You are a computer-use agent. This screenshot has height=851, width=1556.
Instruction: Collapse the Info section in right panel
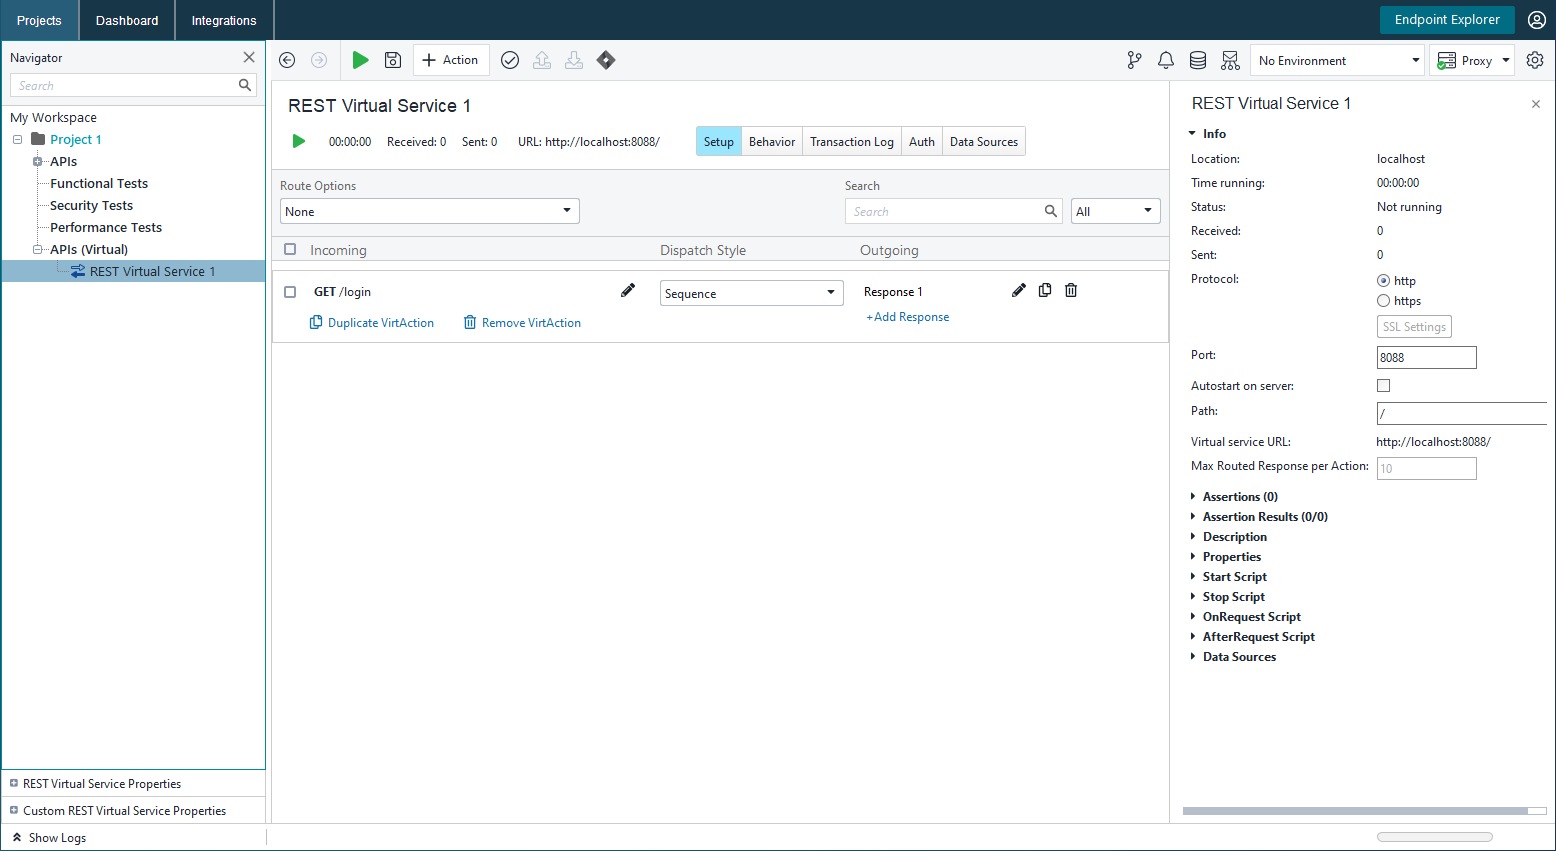pyautogui.click(x=1192, y=133)
